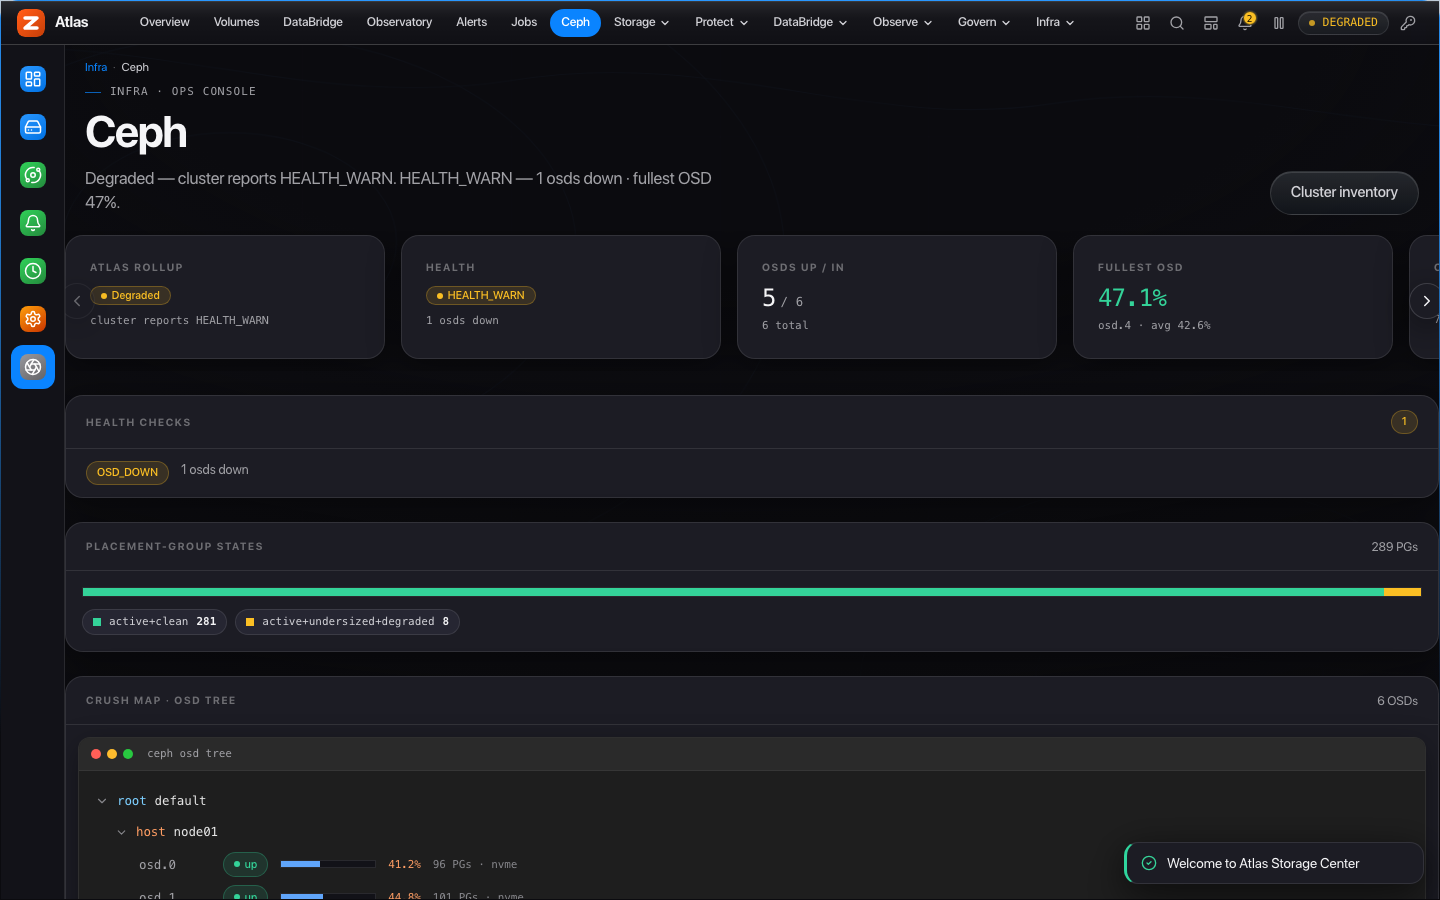Viewport: 1440px width, 900px height.
Task: Open search with the magnifier icon
Action: 1177,23
